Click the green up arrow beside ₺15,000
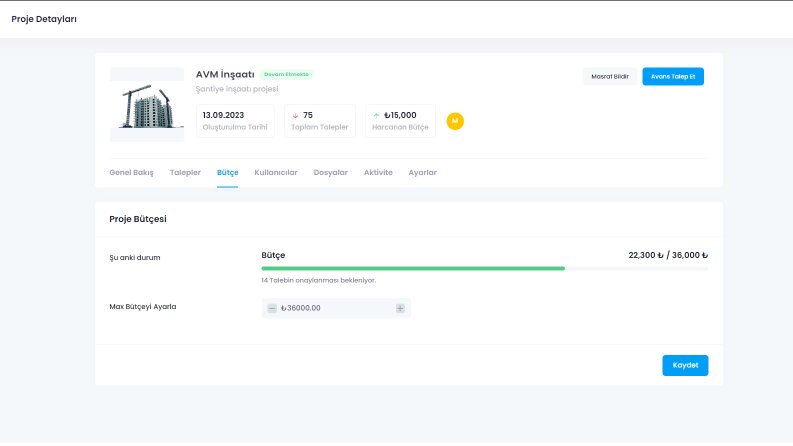The width and height of the screenshot is (793, 446). (x=376, y=116)
